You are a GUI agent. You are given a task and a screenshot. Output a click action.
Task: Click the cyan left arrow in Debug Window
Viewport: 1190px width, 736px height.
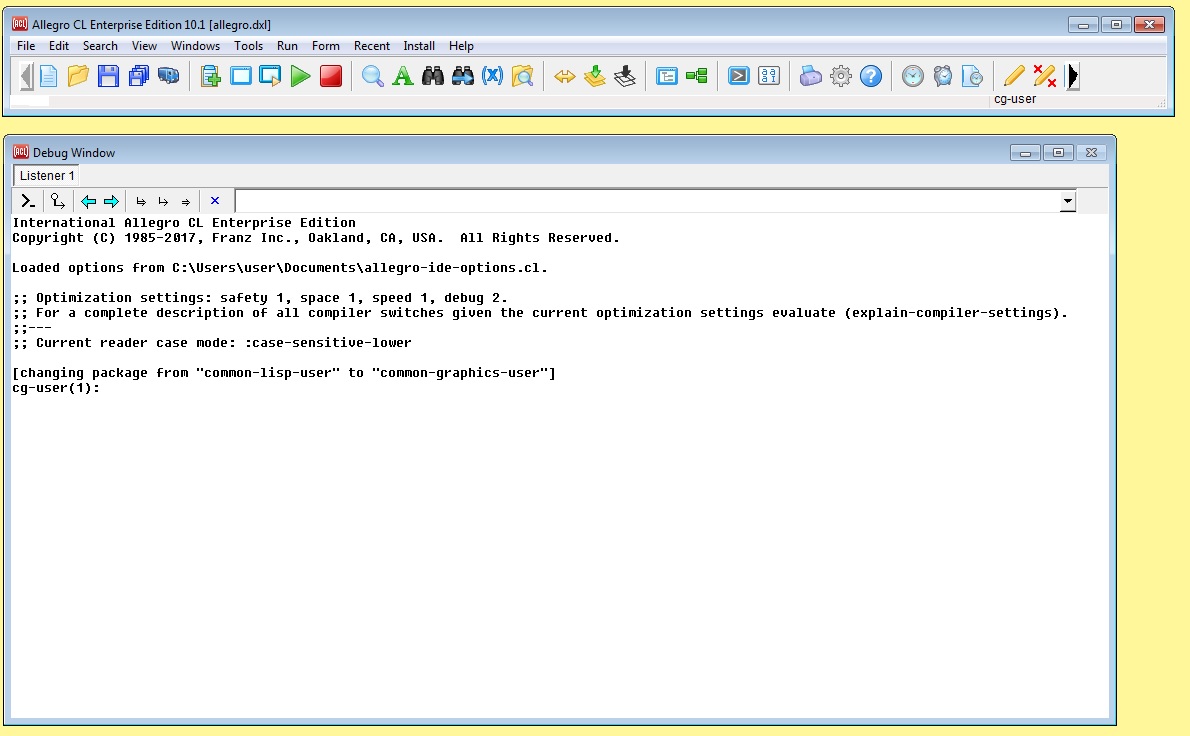(x=89, y=201)
